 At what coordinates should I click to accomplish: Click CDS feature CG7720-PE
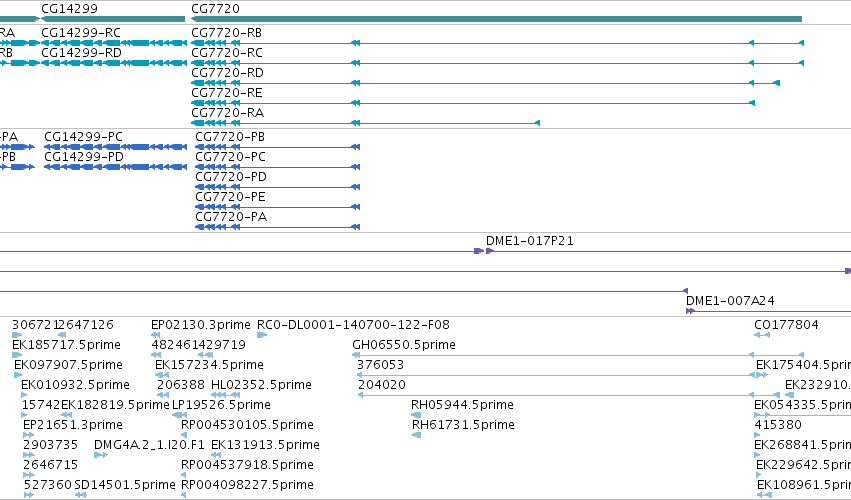(x=231, y=198)
